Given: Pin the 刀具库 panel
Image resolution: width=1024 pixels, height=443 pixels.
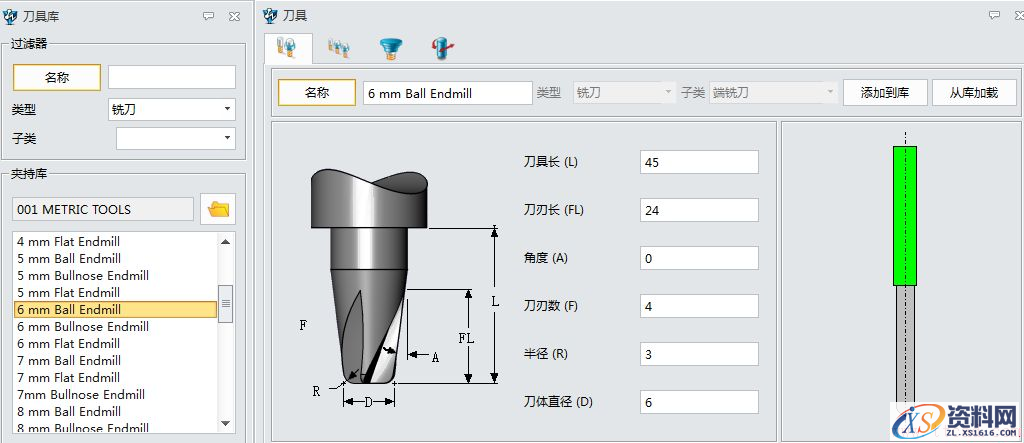Looking at the screenshot, I should point(208,16).
